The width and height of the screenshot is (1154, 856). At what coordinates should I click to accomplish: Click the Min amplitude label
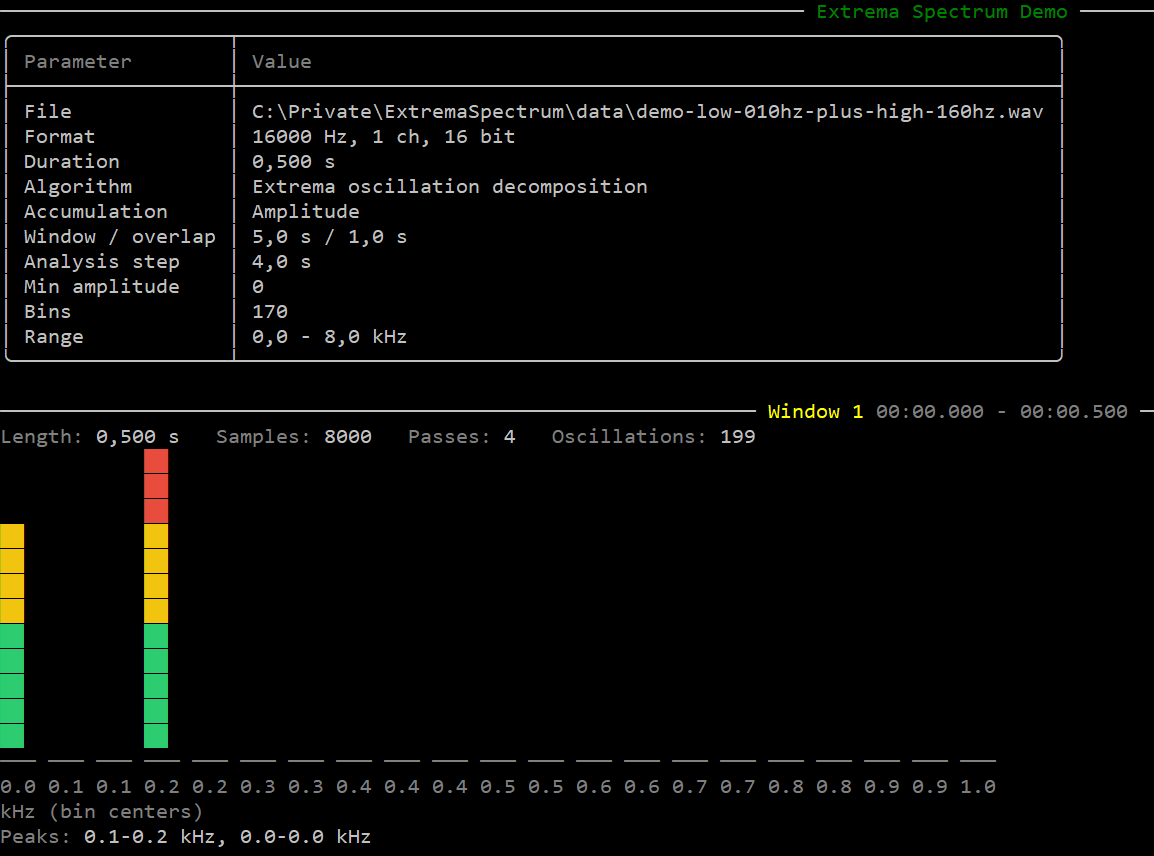102,287
